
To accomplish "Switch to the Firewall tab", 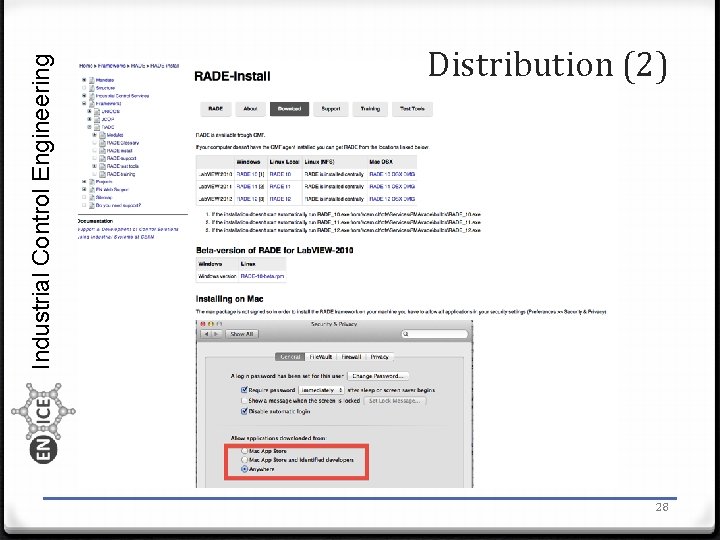I will [x=351, y=357].
